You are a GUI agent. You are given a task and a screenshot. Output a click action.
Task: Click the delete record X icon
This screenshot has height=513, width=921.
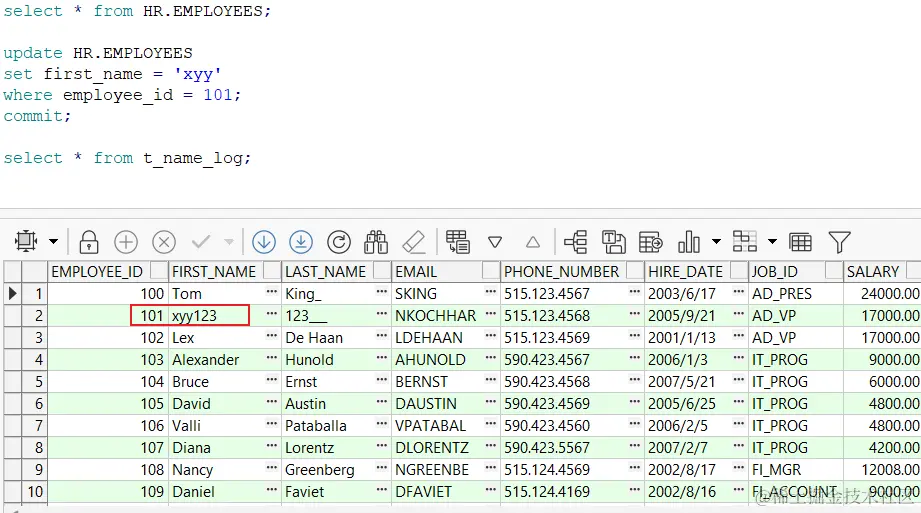(x=164, y=242)
